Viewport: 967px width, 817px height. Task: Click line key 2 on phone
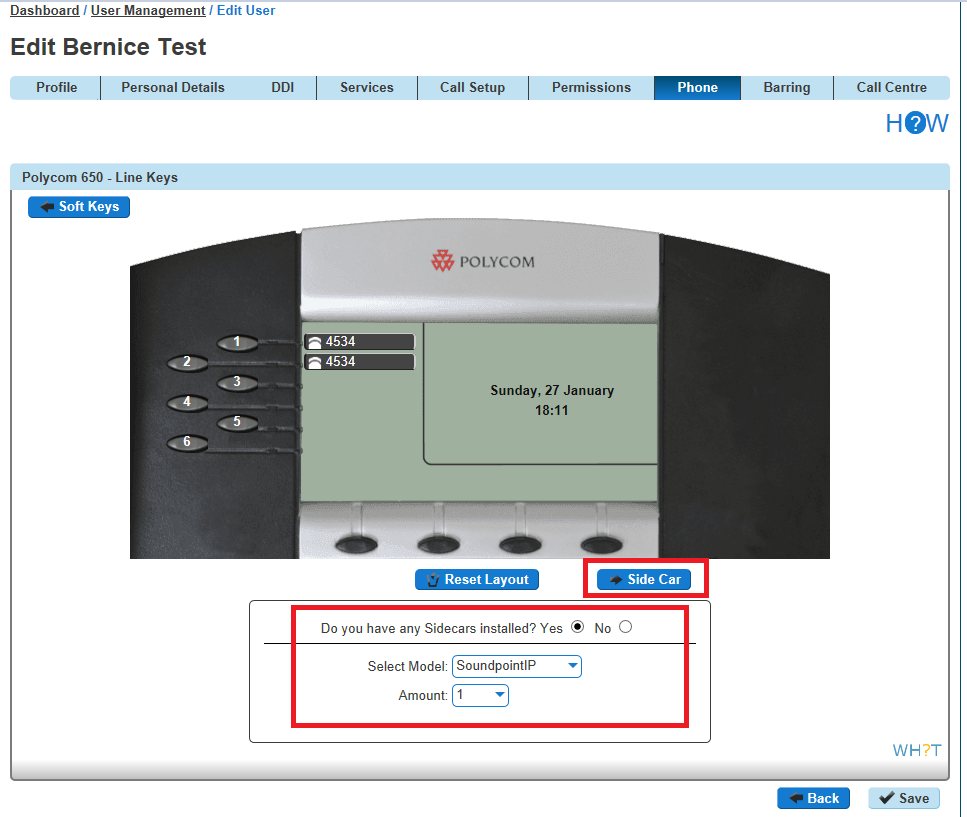(x=187, y=363)
